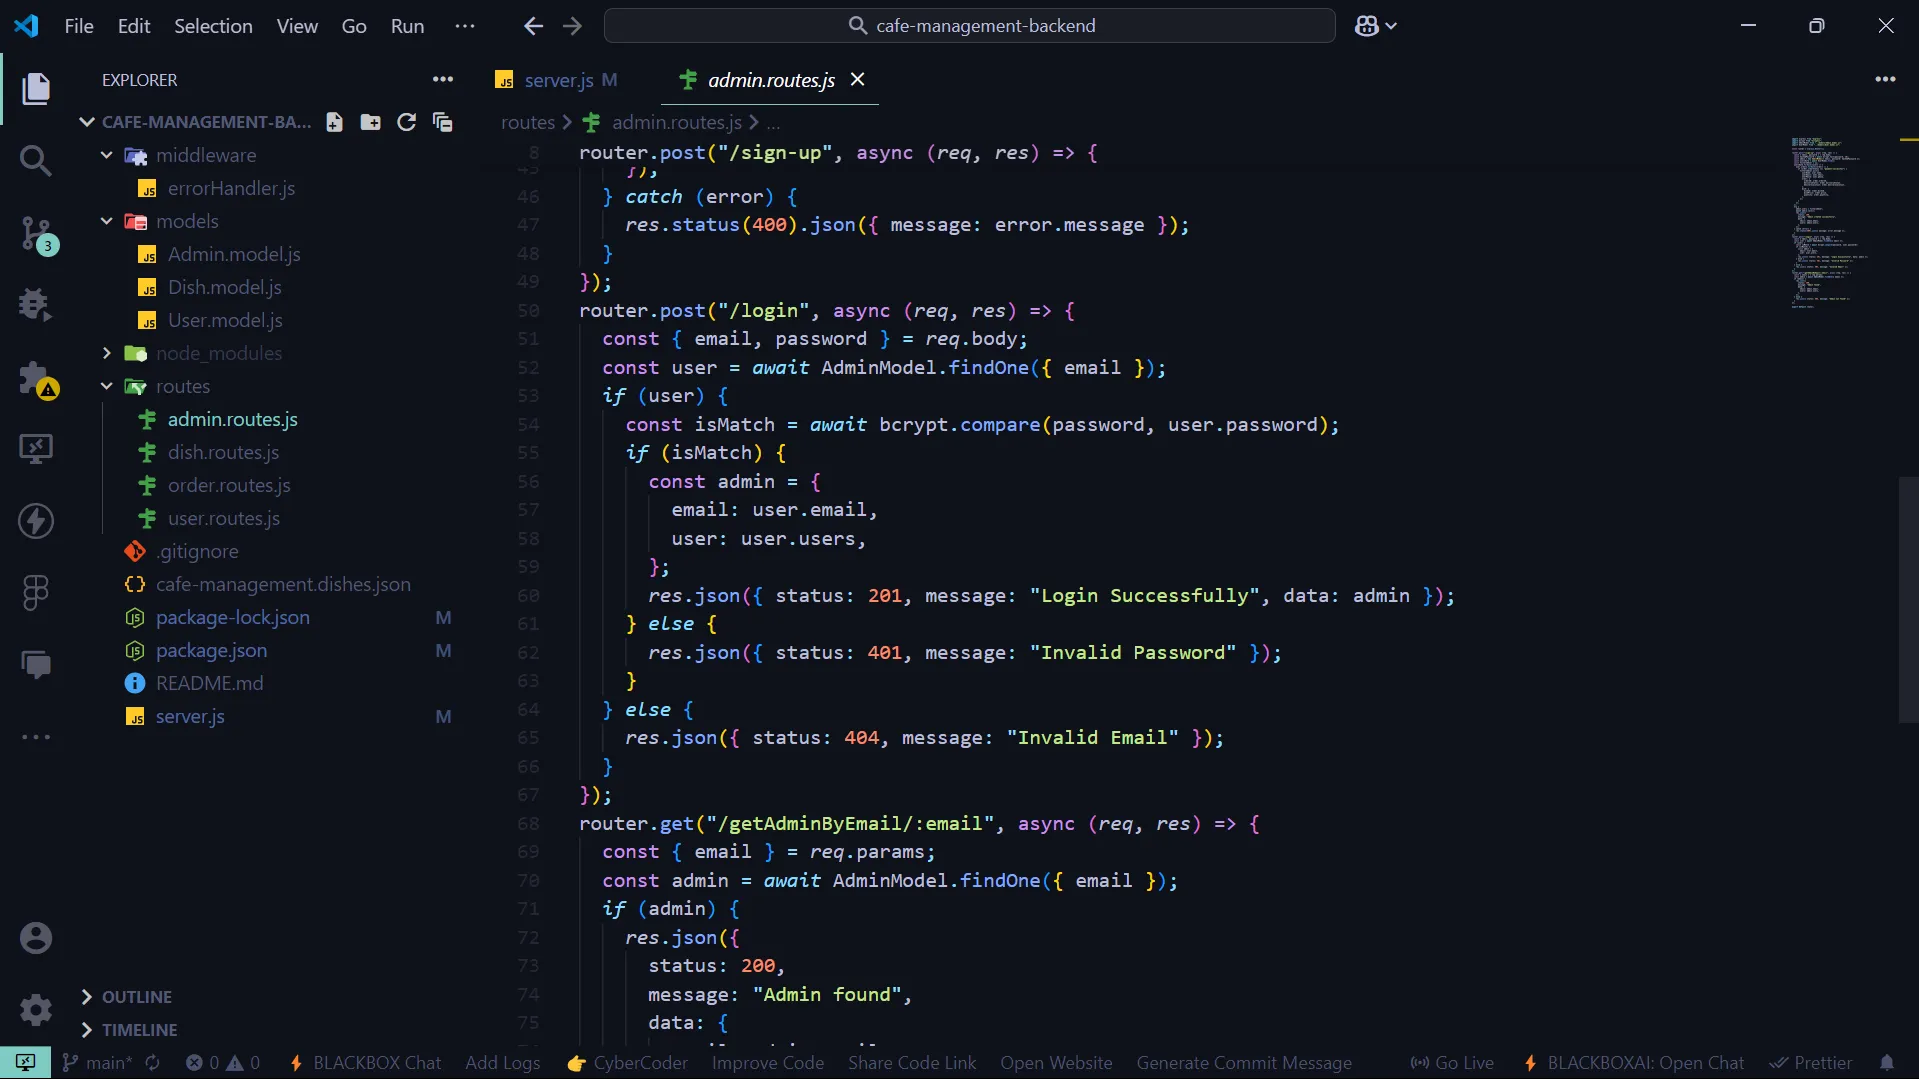This screenshot has height=1079, width=1919.
Task: Open Figma icon in activity bar
Action: tap(36, 592)
